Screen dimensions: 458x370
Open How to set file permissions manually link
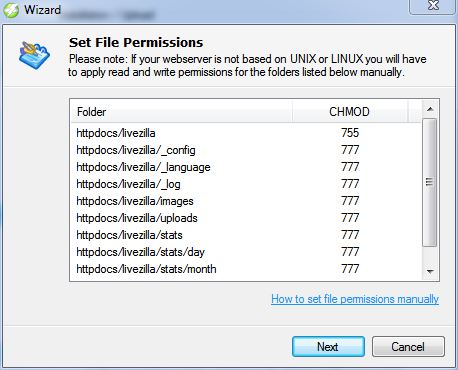pyautogui.click(x=355, y=299)
